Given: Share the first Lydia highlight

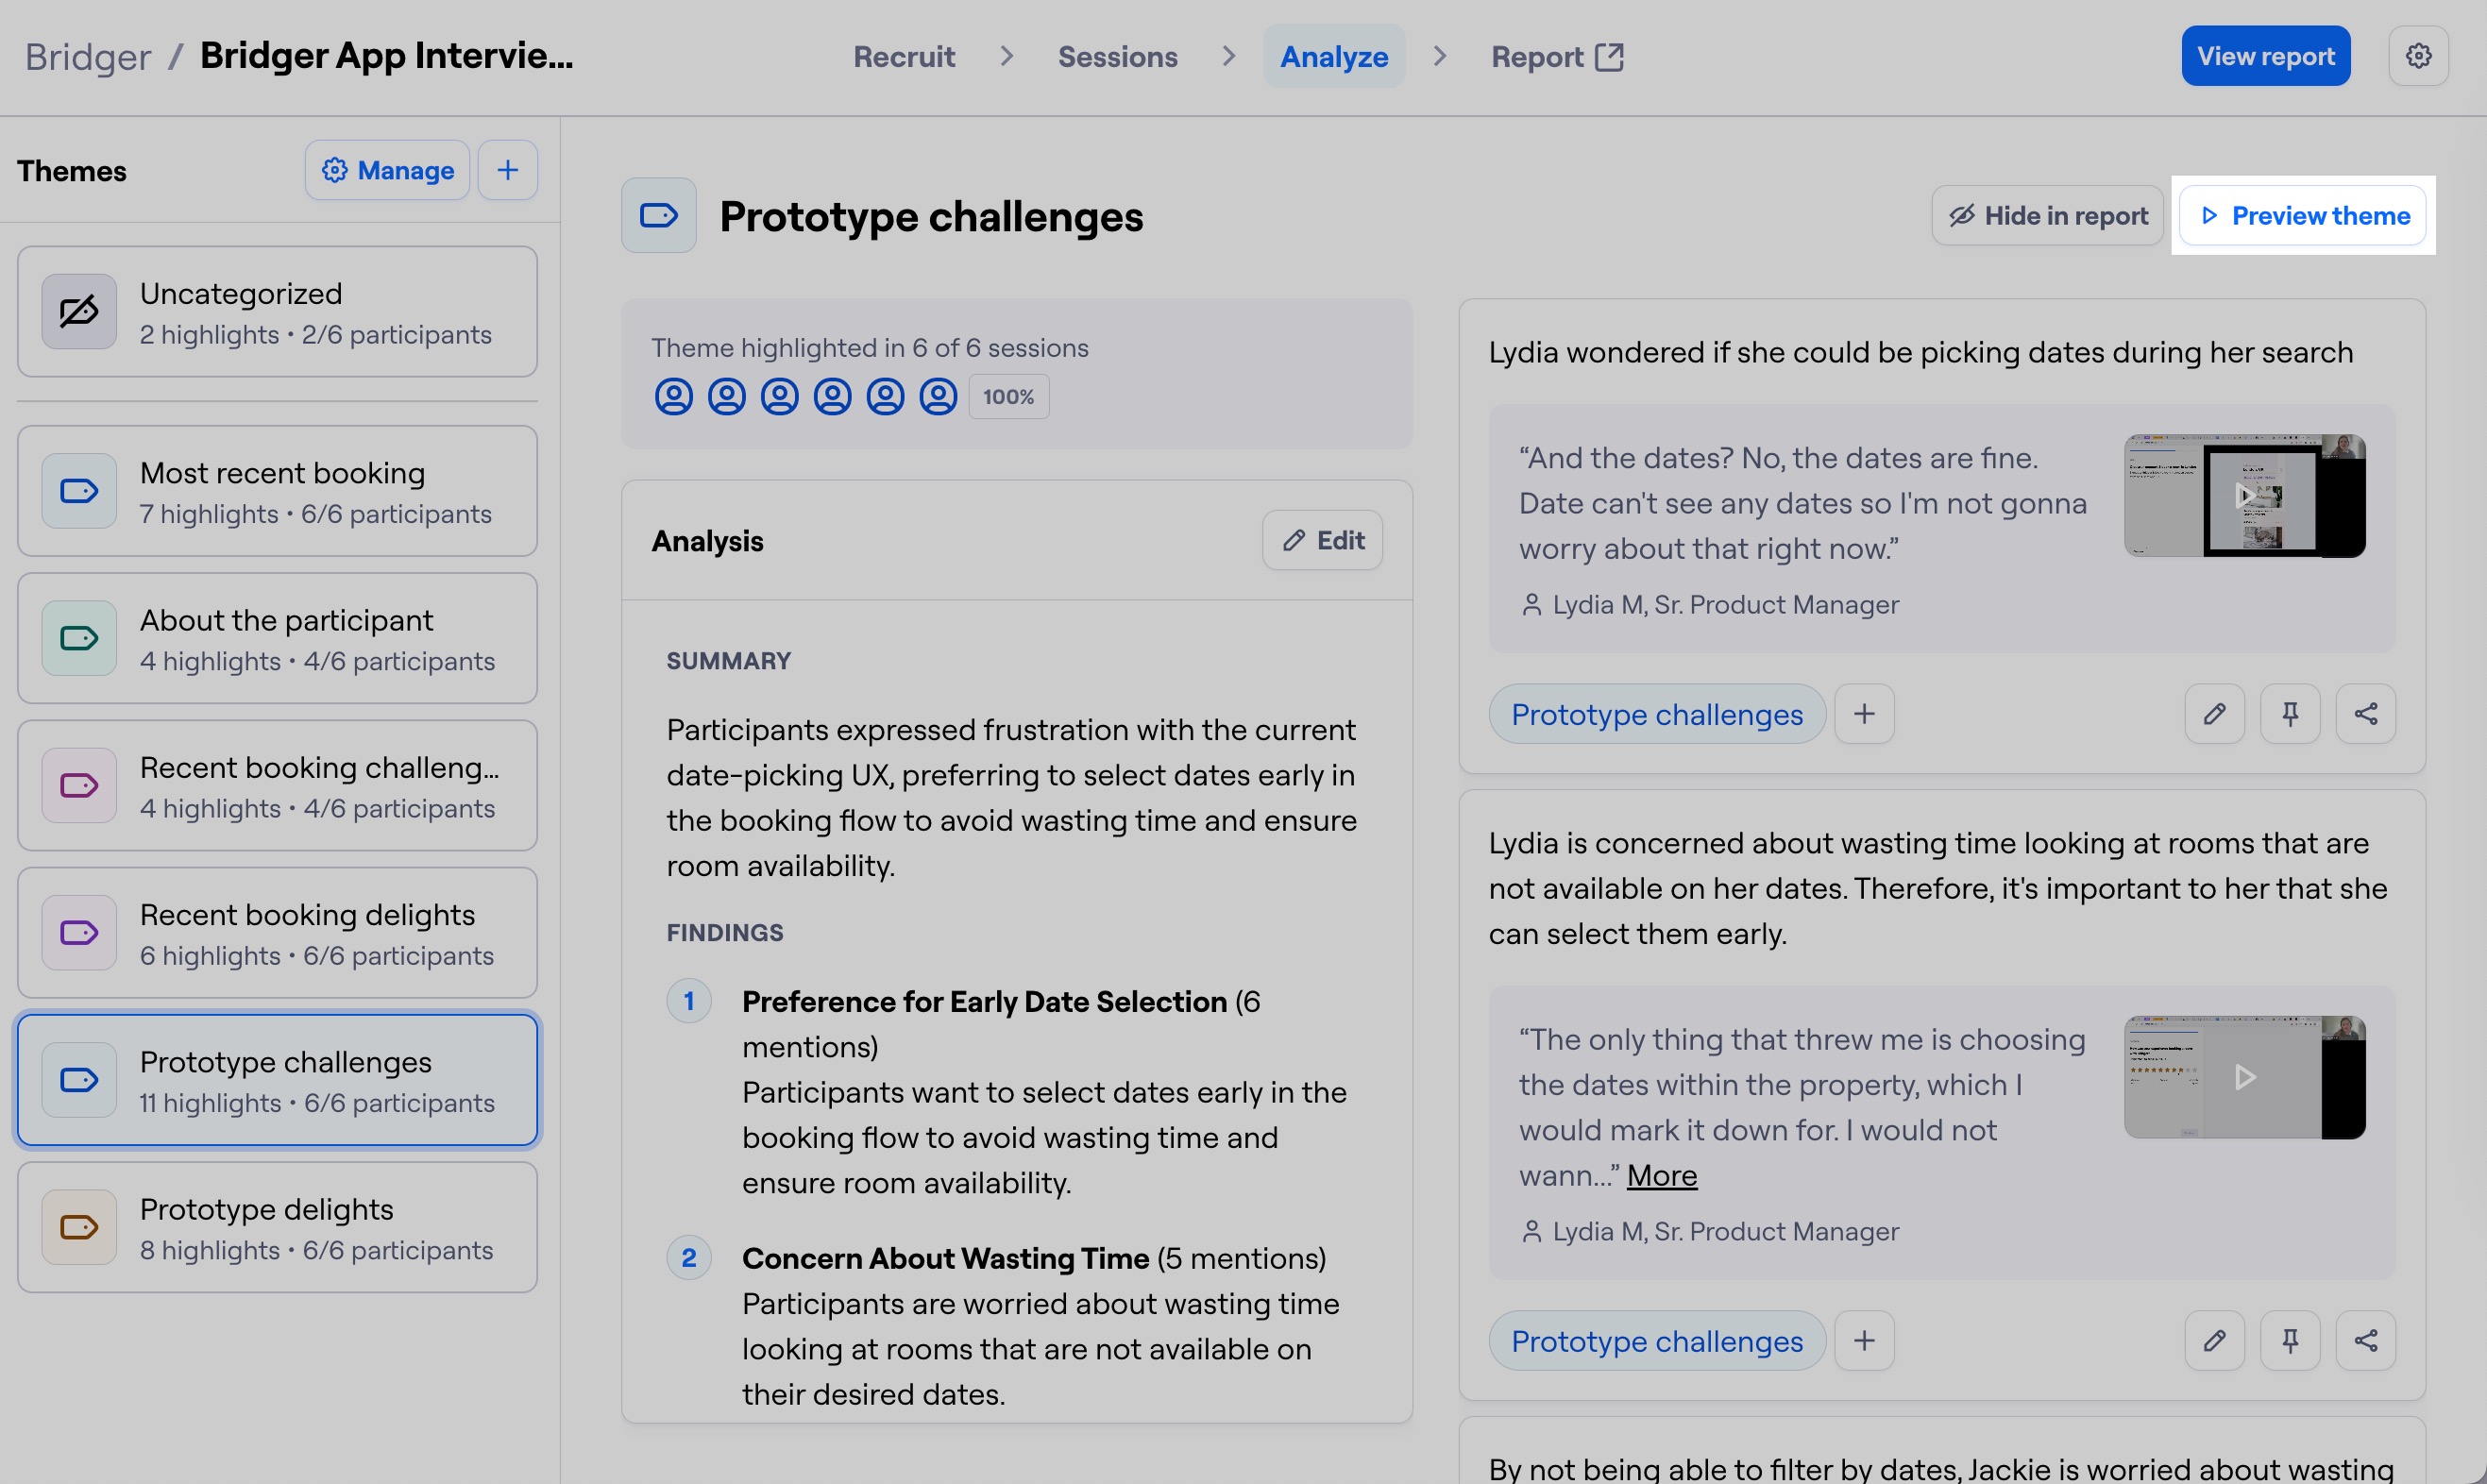Looking at the screenshot, I should coord(2365,714).
